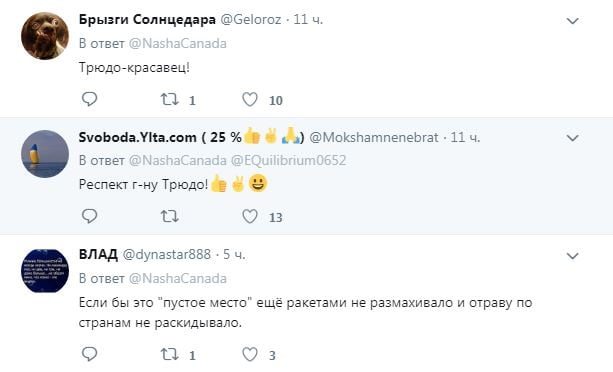
Task: Open chevron menu on Svoboda.Ylta.com tweet
Action: (572, 138)
